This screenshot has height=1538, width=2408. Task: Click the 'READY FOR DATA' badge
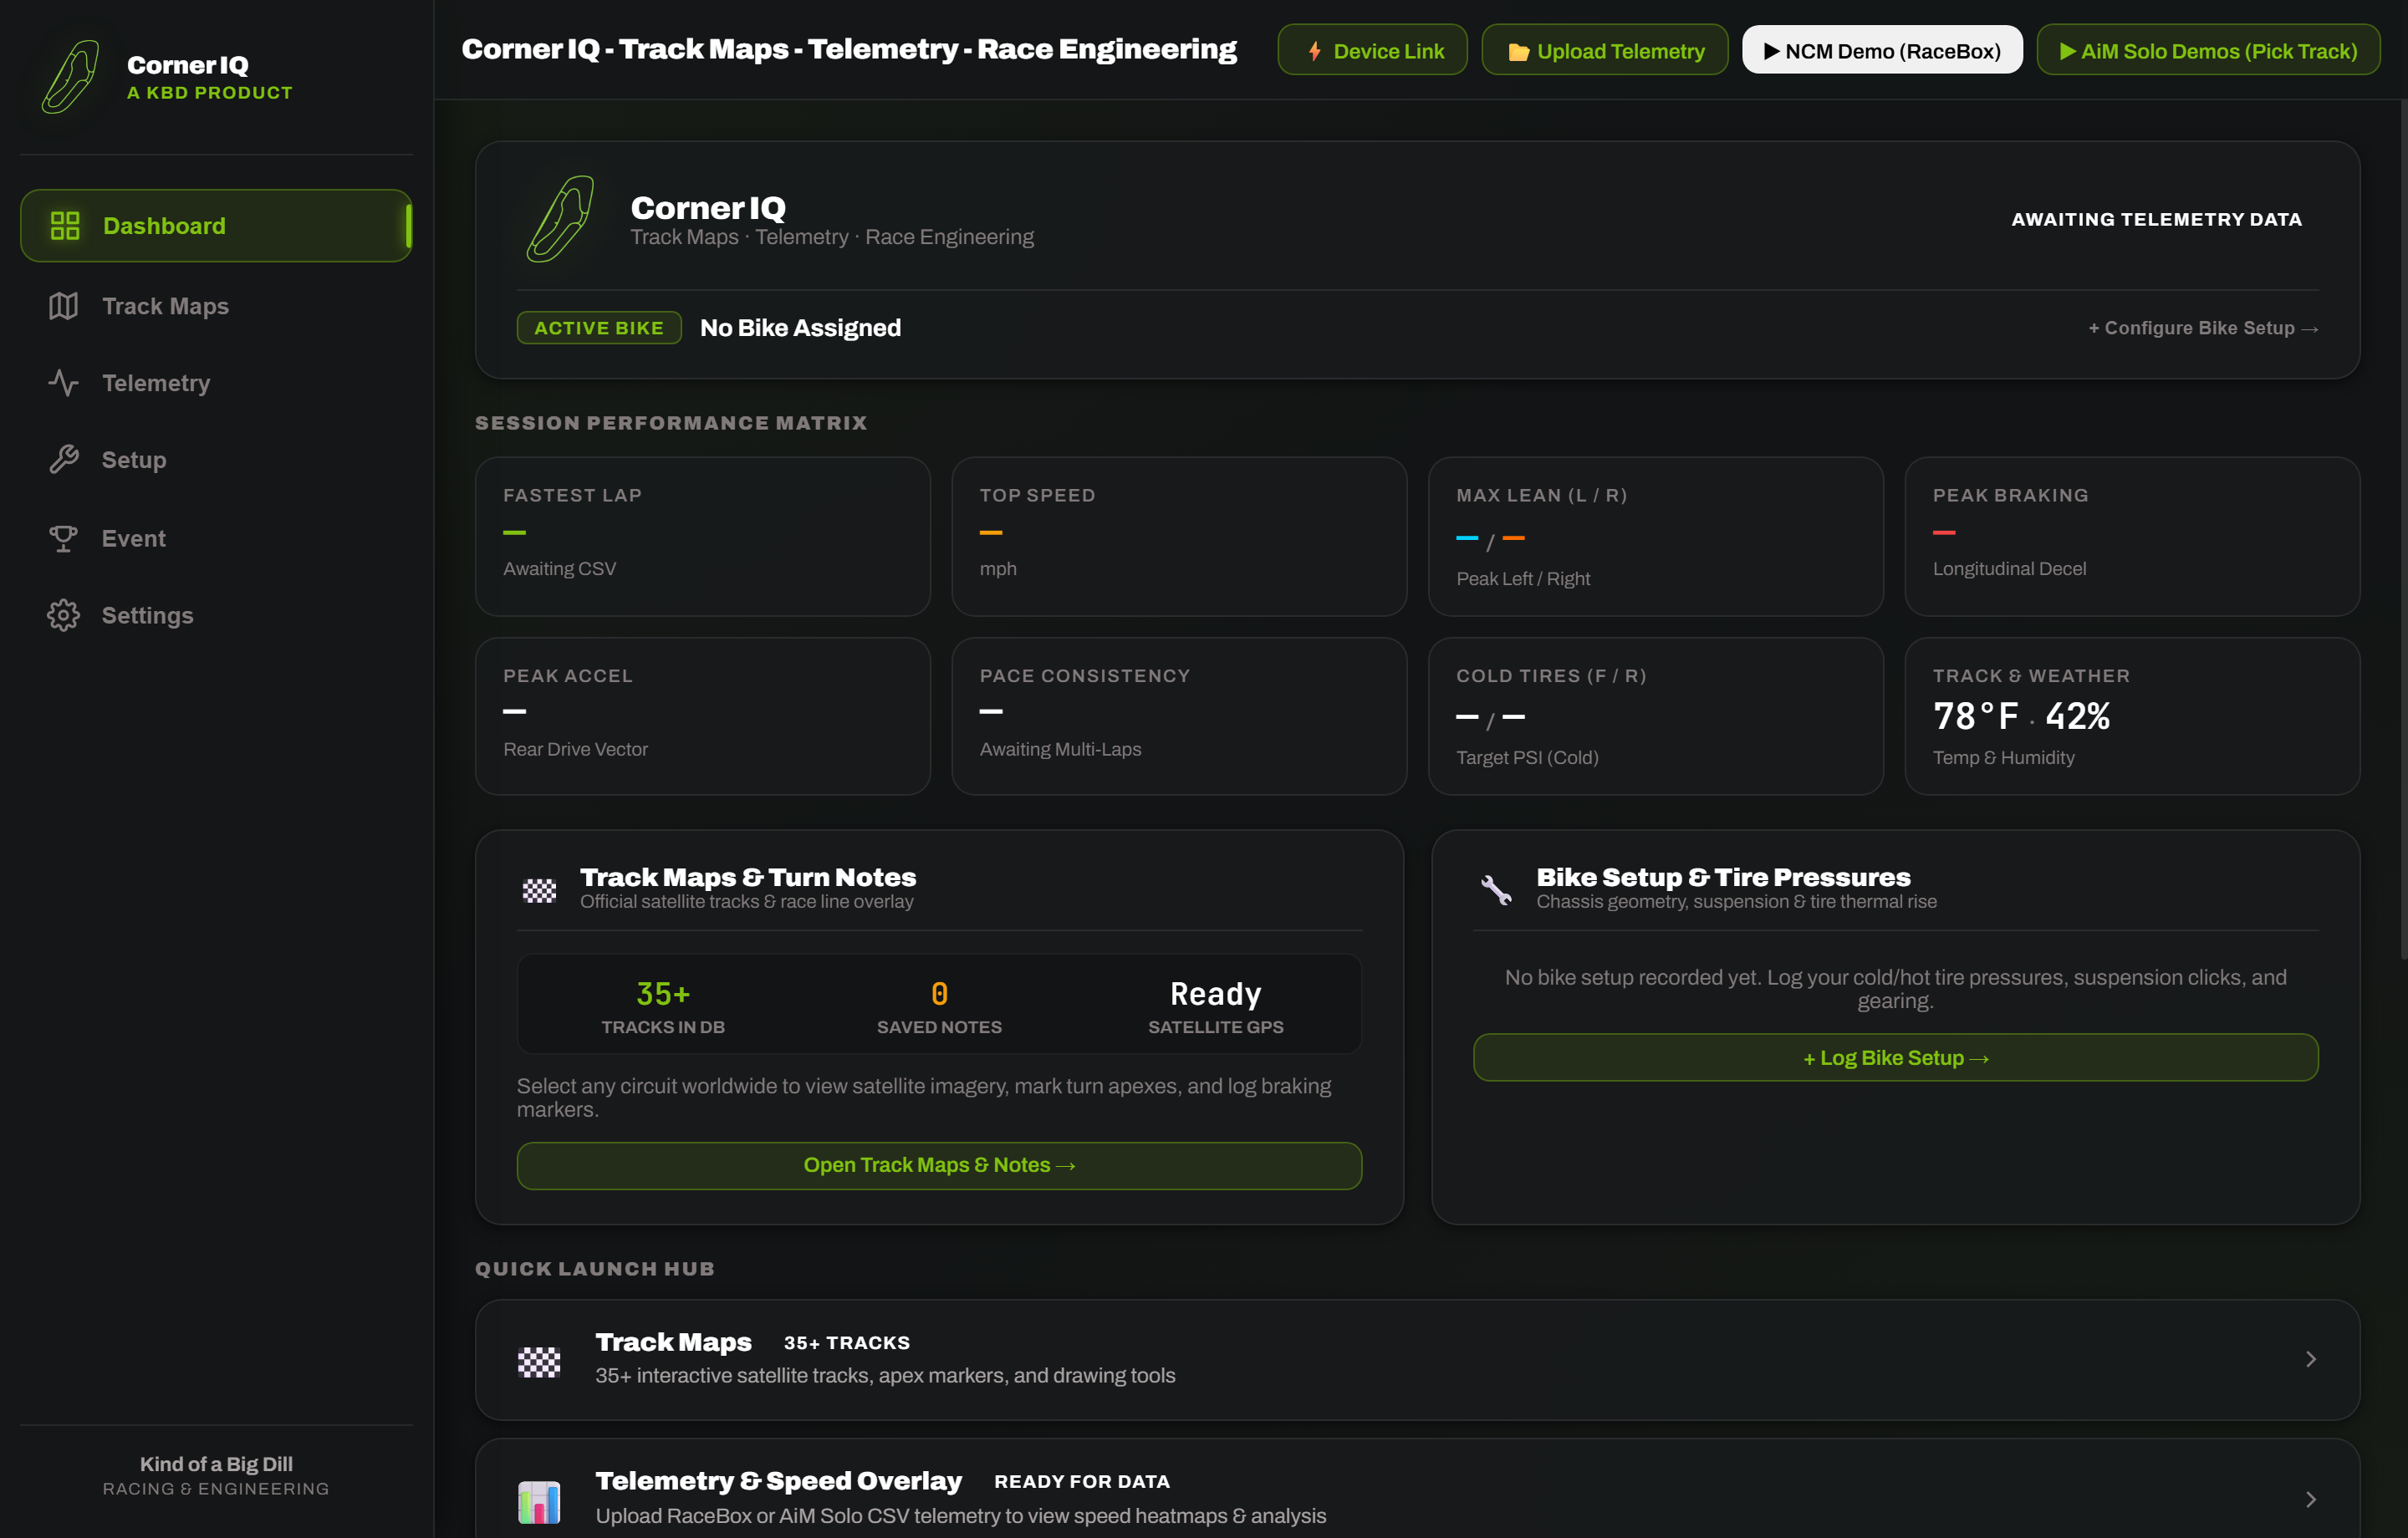(x=1081, y=1481)
